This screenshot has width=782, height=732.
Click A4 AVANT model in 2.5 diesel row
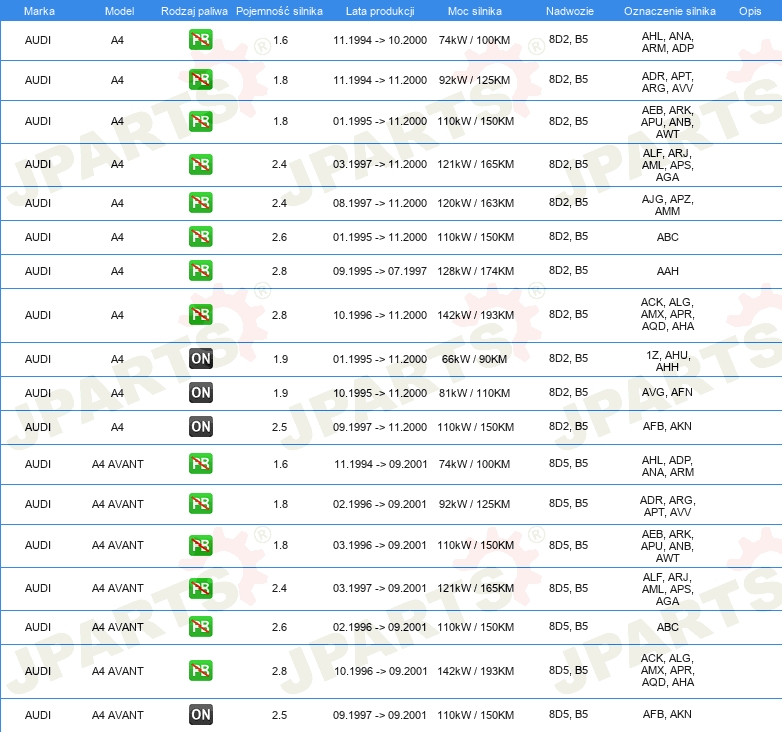pos(118,716)
